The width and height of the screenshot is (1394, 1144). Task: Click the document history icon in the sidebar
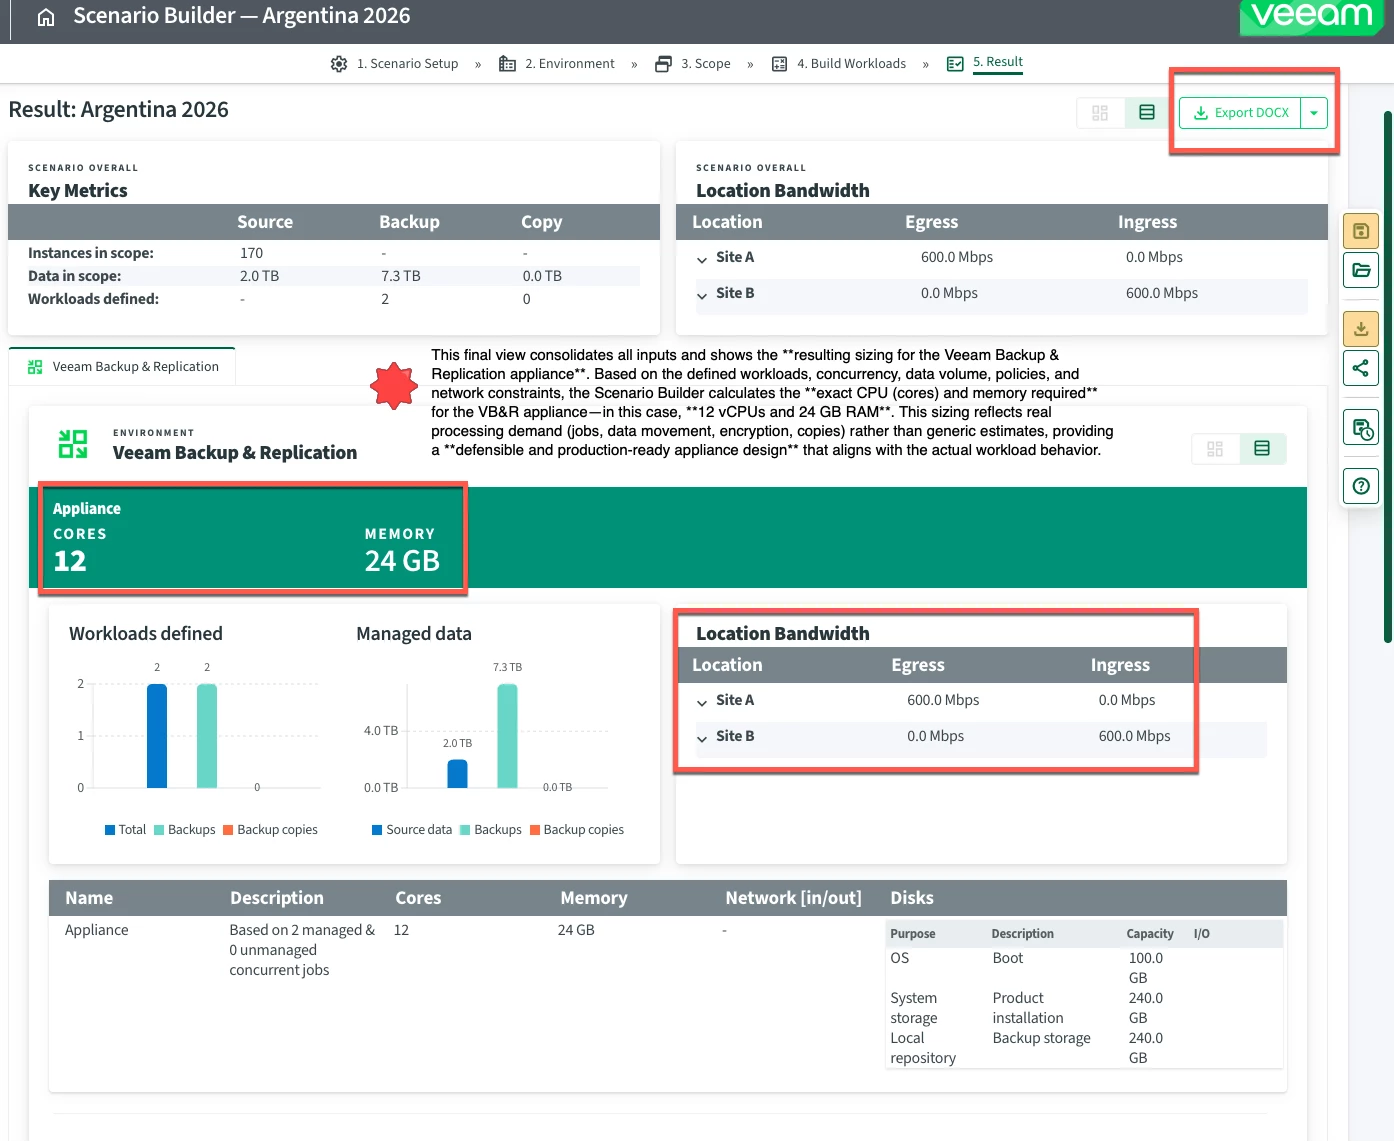pos(1360,429)
